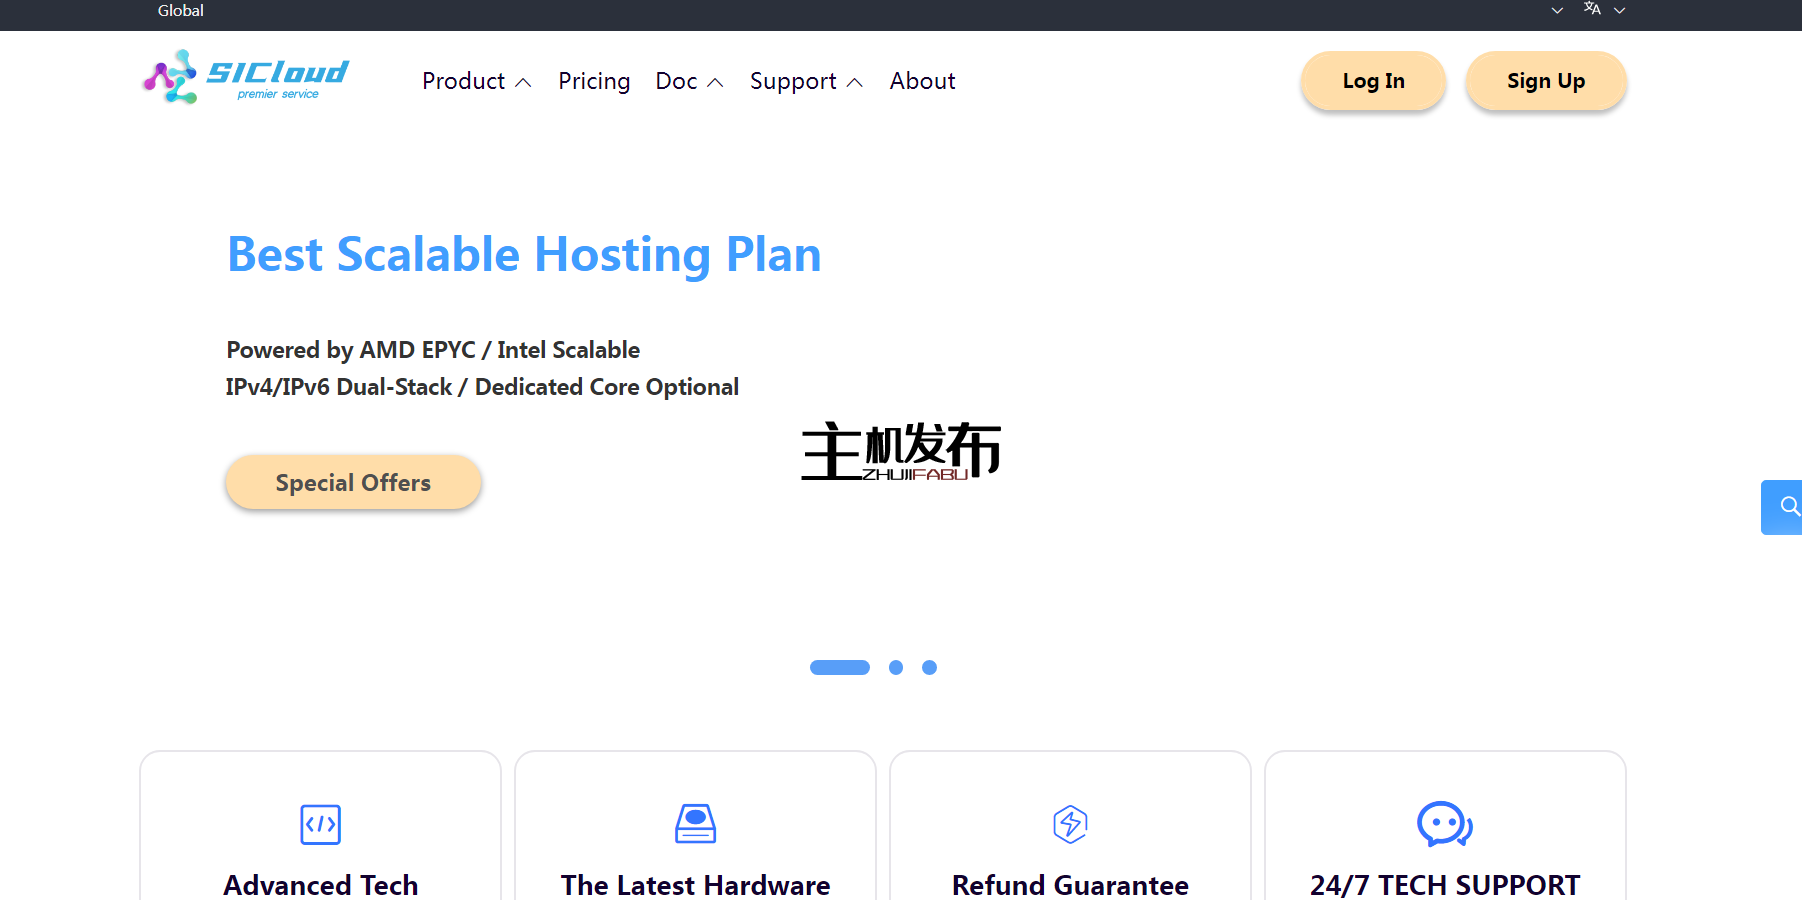
Task: Select the Advanced Tech code icon
Action: click(320, 824)
